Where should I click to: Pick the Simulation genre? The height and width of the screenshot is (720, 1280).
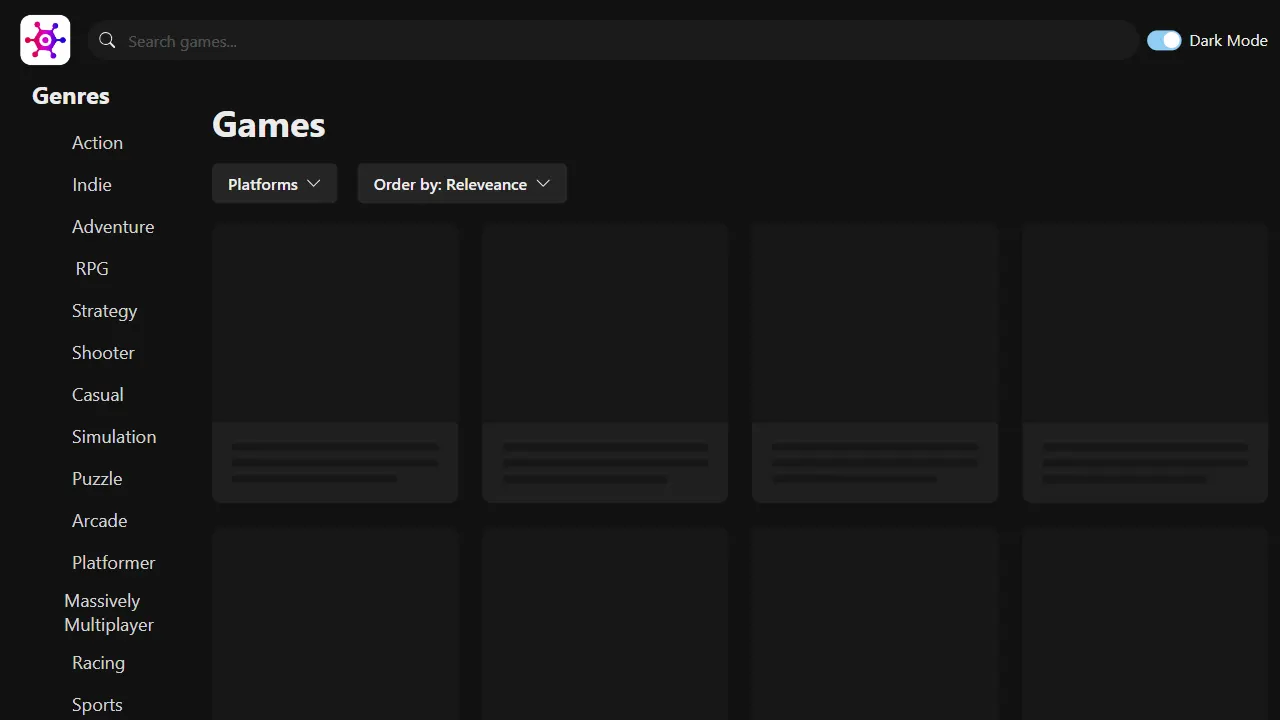[114, 437]
